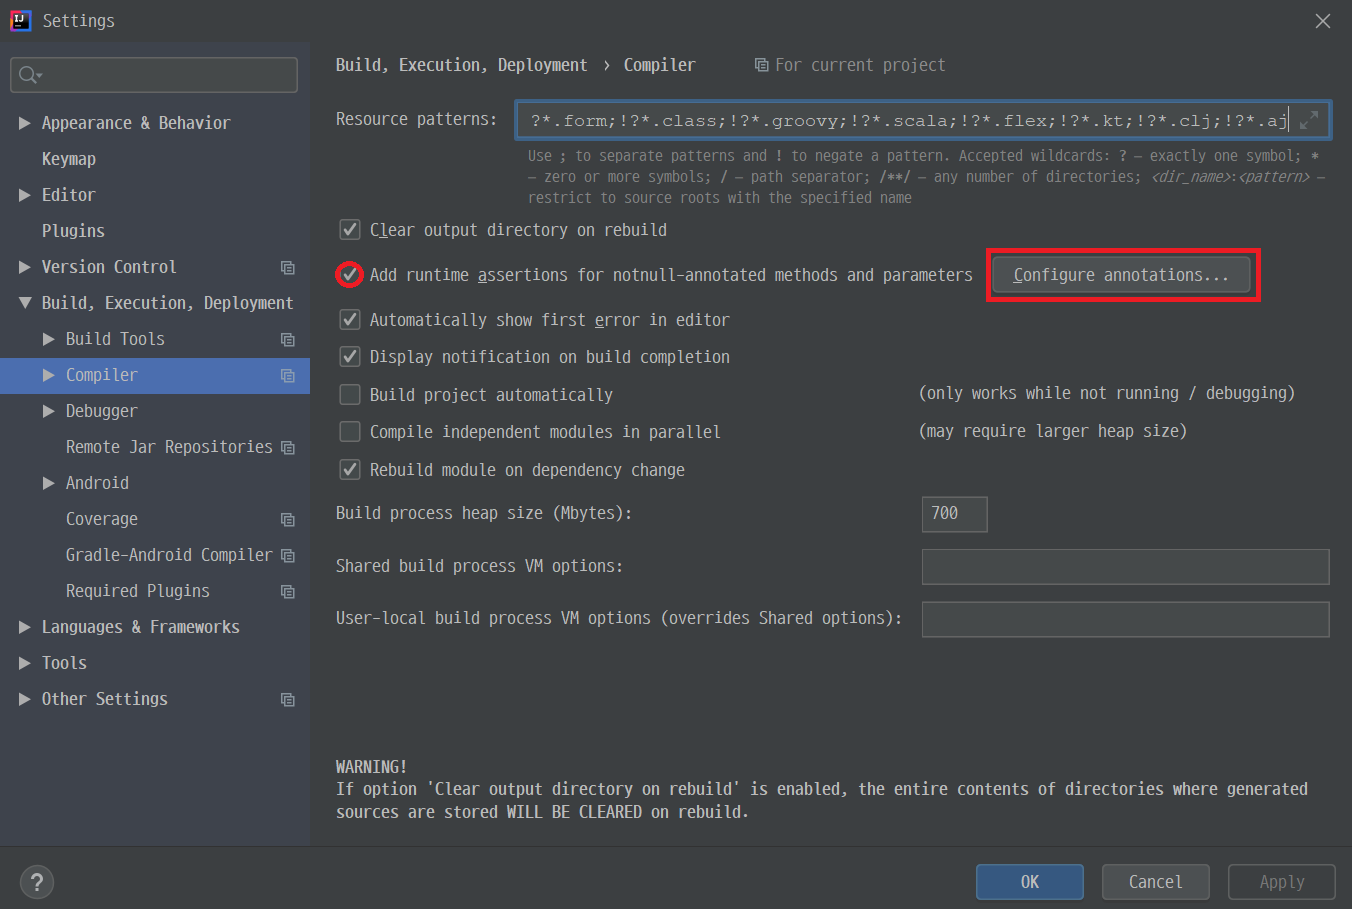The height and width of the screenshot is (909, 1352).
Task: Enable Compile independent modules in parallel
Action: coord(350,432)
